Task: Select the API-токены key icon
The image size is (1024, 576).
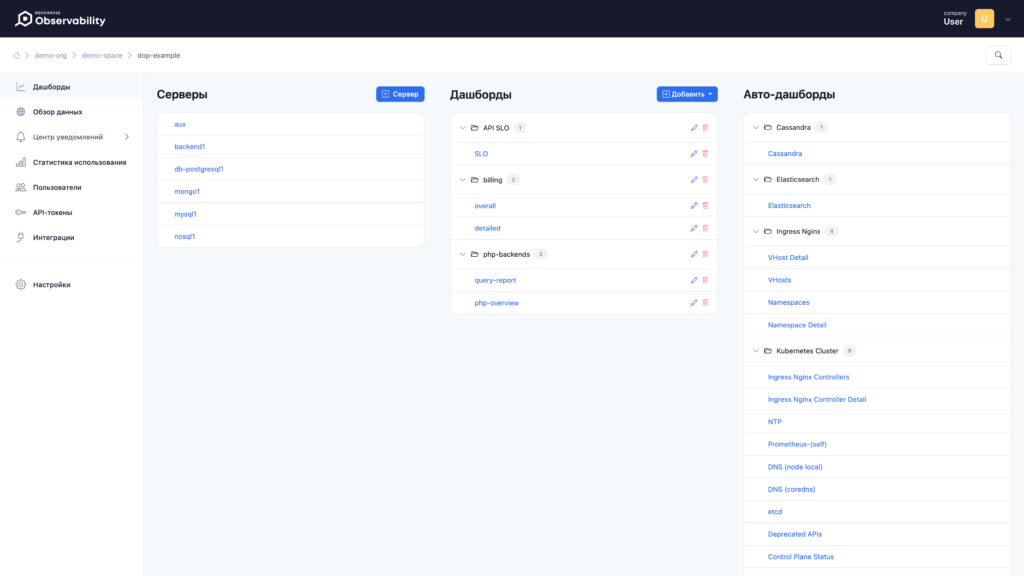Action: pyautogui.click(x=22, y=212)
